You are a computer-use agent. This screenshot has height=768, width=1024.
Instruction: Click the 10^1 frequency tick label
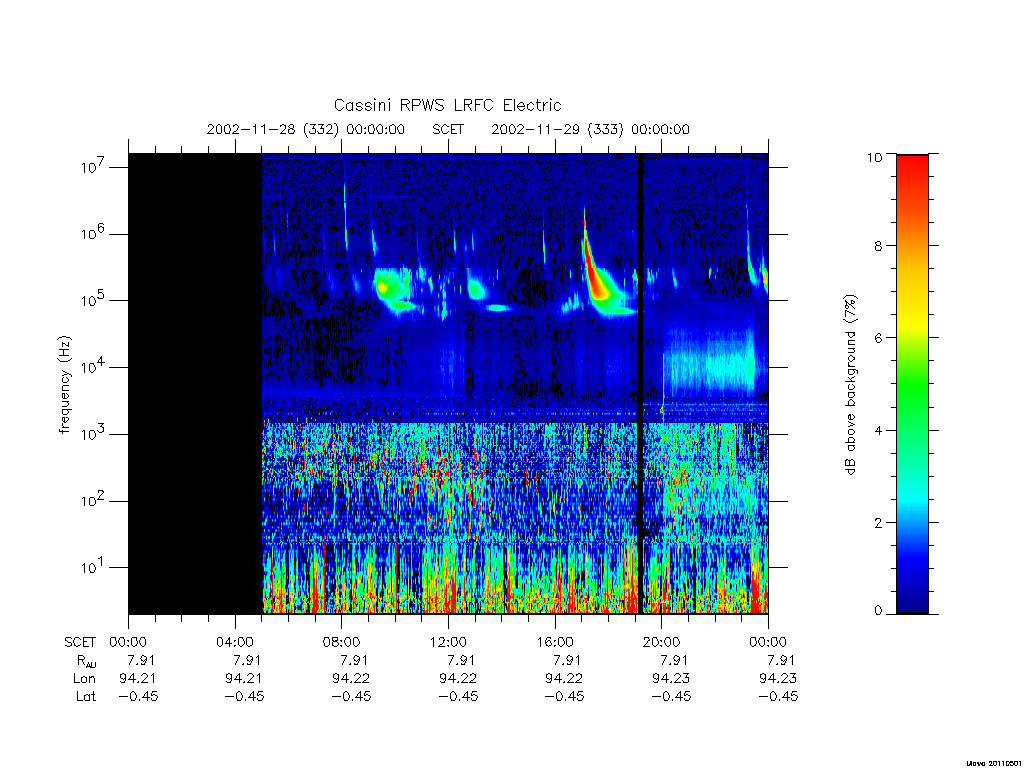pos(94,567)
